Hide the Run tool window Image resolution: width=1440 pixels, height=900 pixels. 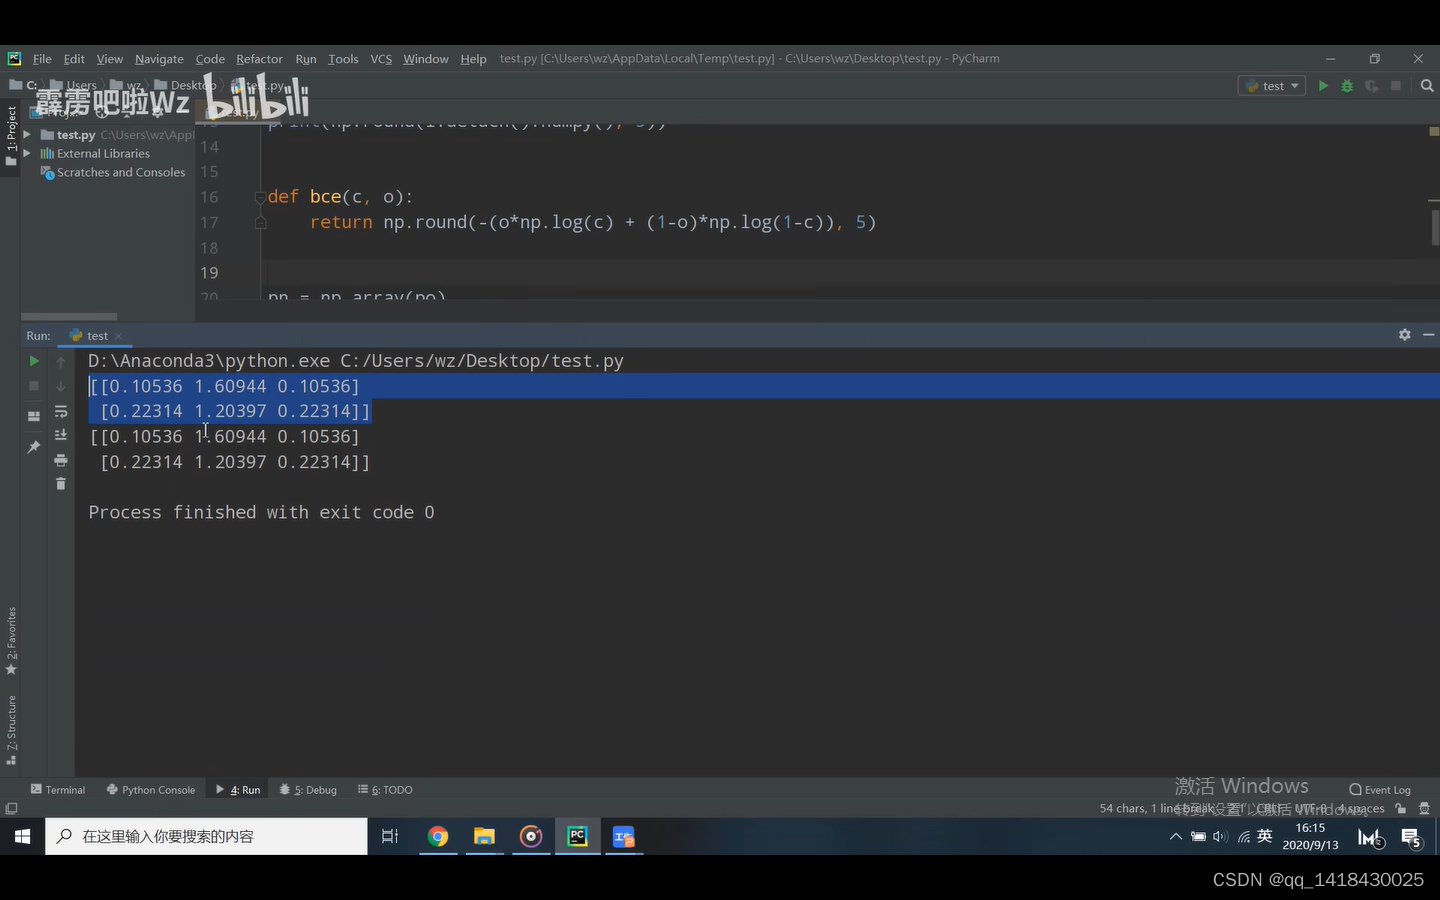click(1428, 335)
